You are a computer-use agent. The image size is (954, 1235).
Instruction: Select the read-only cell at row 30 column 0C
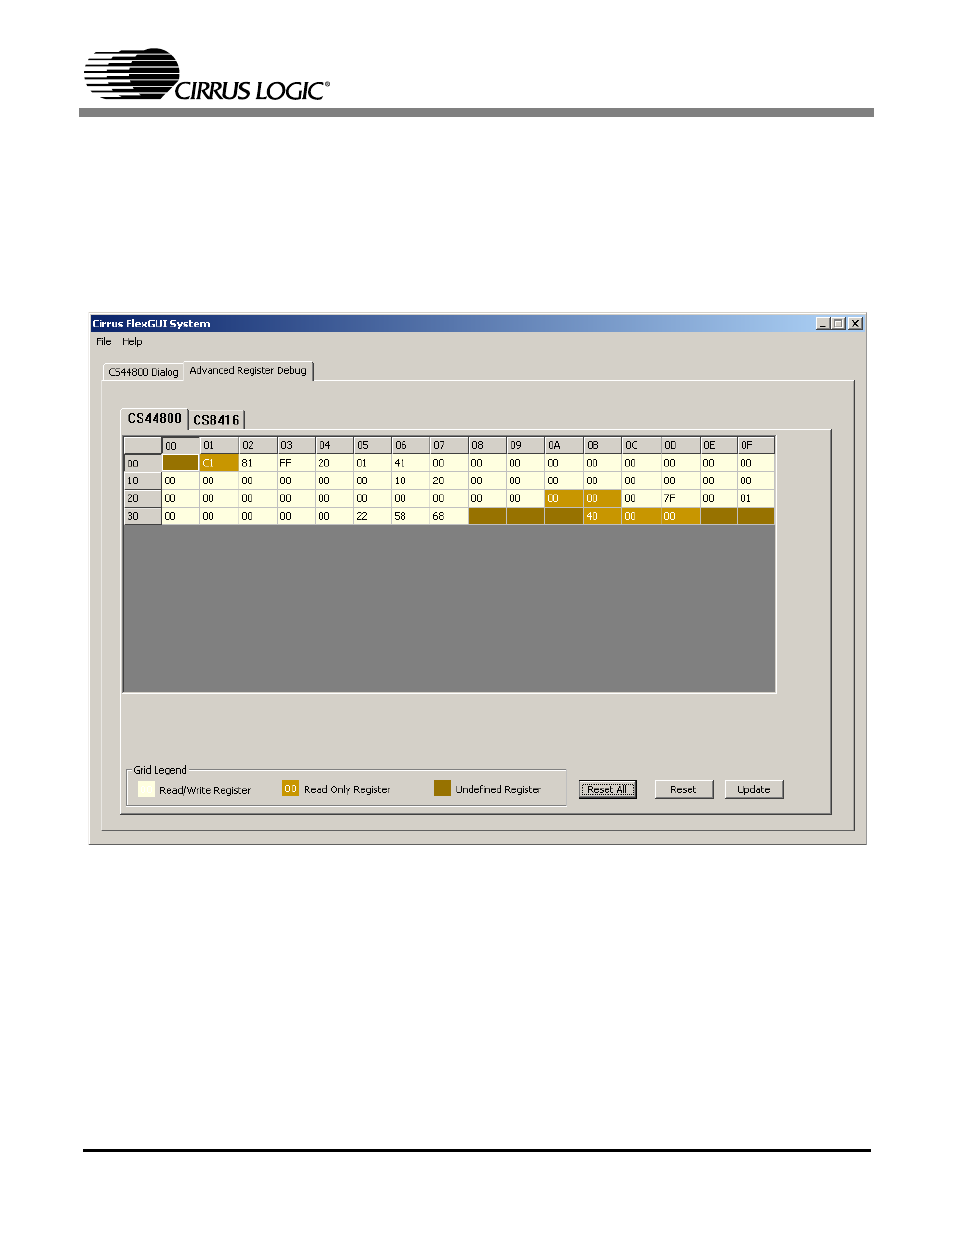(641, 516)
